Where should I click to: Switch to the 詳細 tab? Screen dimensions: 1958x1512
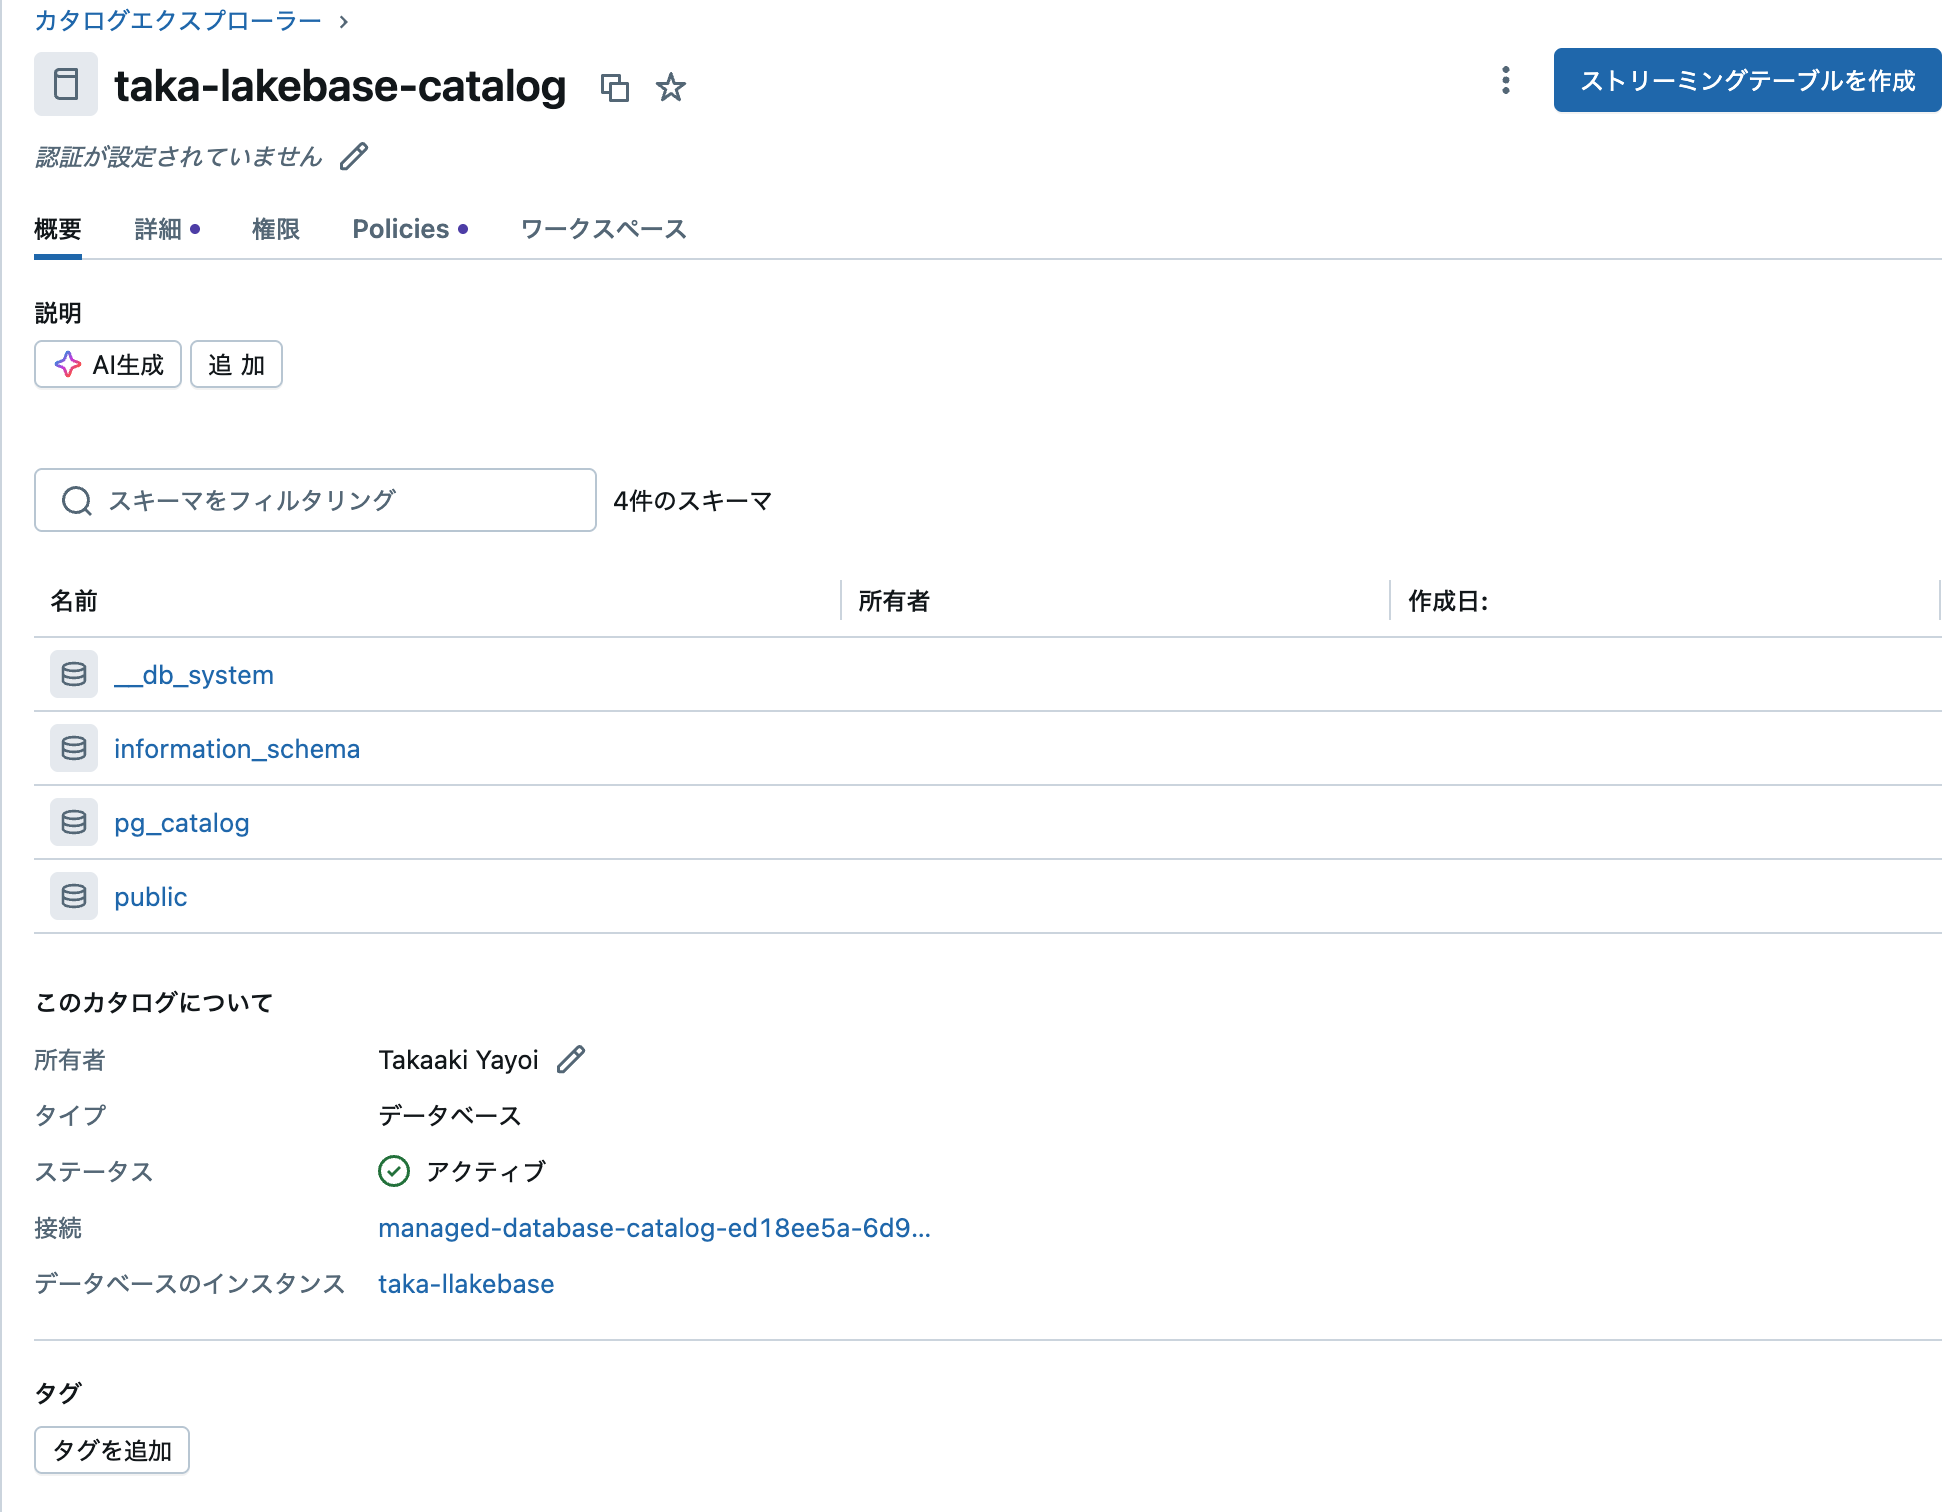pos(158,228)
